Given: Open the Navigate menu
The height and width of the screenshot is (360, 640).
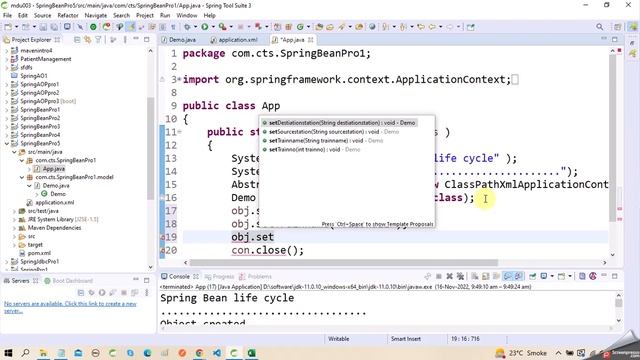Looking at the screenshot, I should (x=96, y=15).
